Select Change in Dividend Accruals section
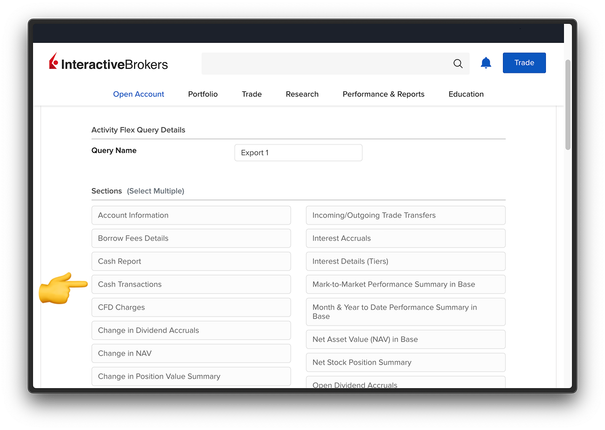Screen dimensions: 605x430 [191, 330]
